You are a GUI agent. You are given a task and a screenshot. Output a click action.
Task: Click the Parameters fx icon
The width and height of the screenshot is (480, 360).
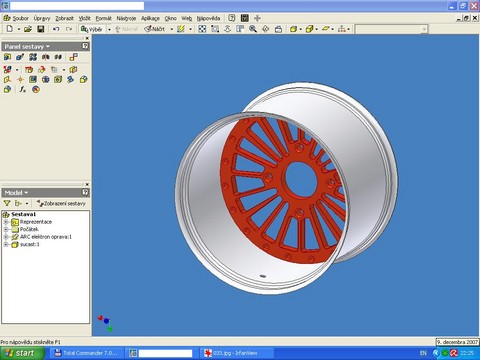tap(22, 89)
